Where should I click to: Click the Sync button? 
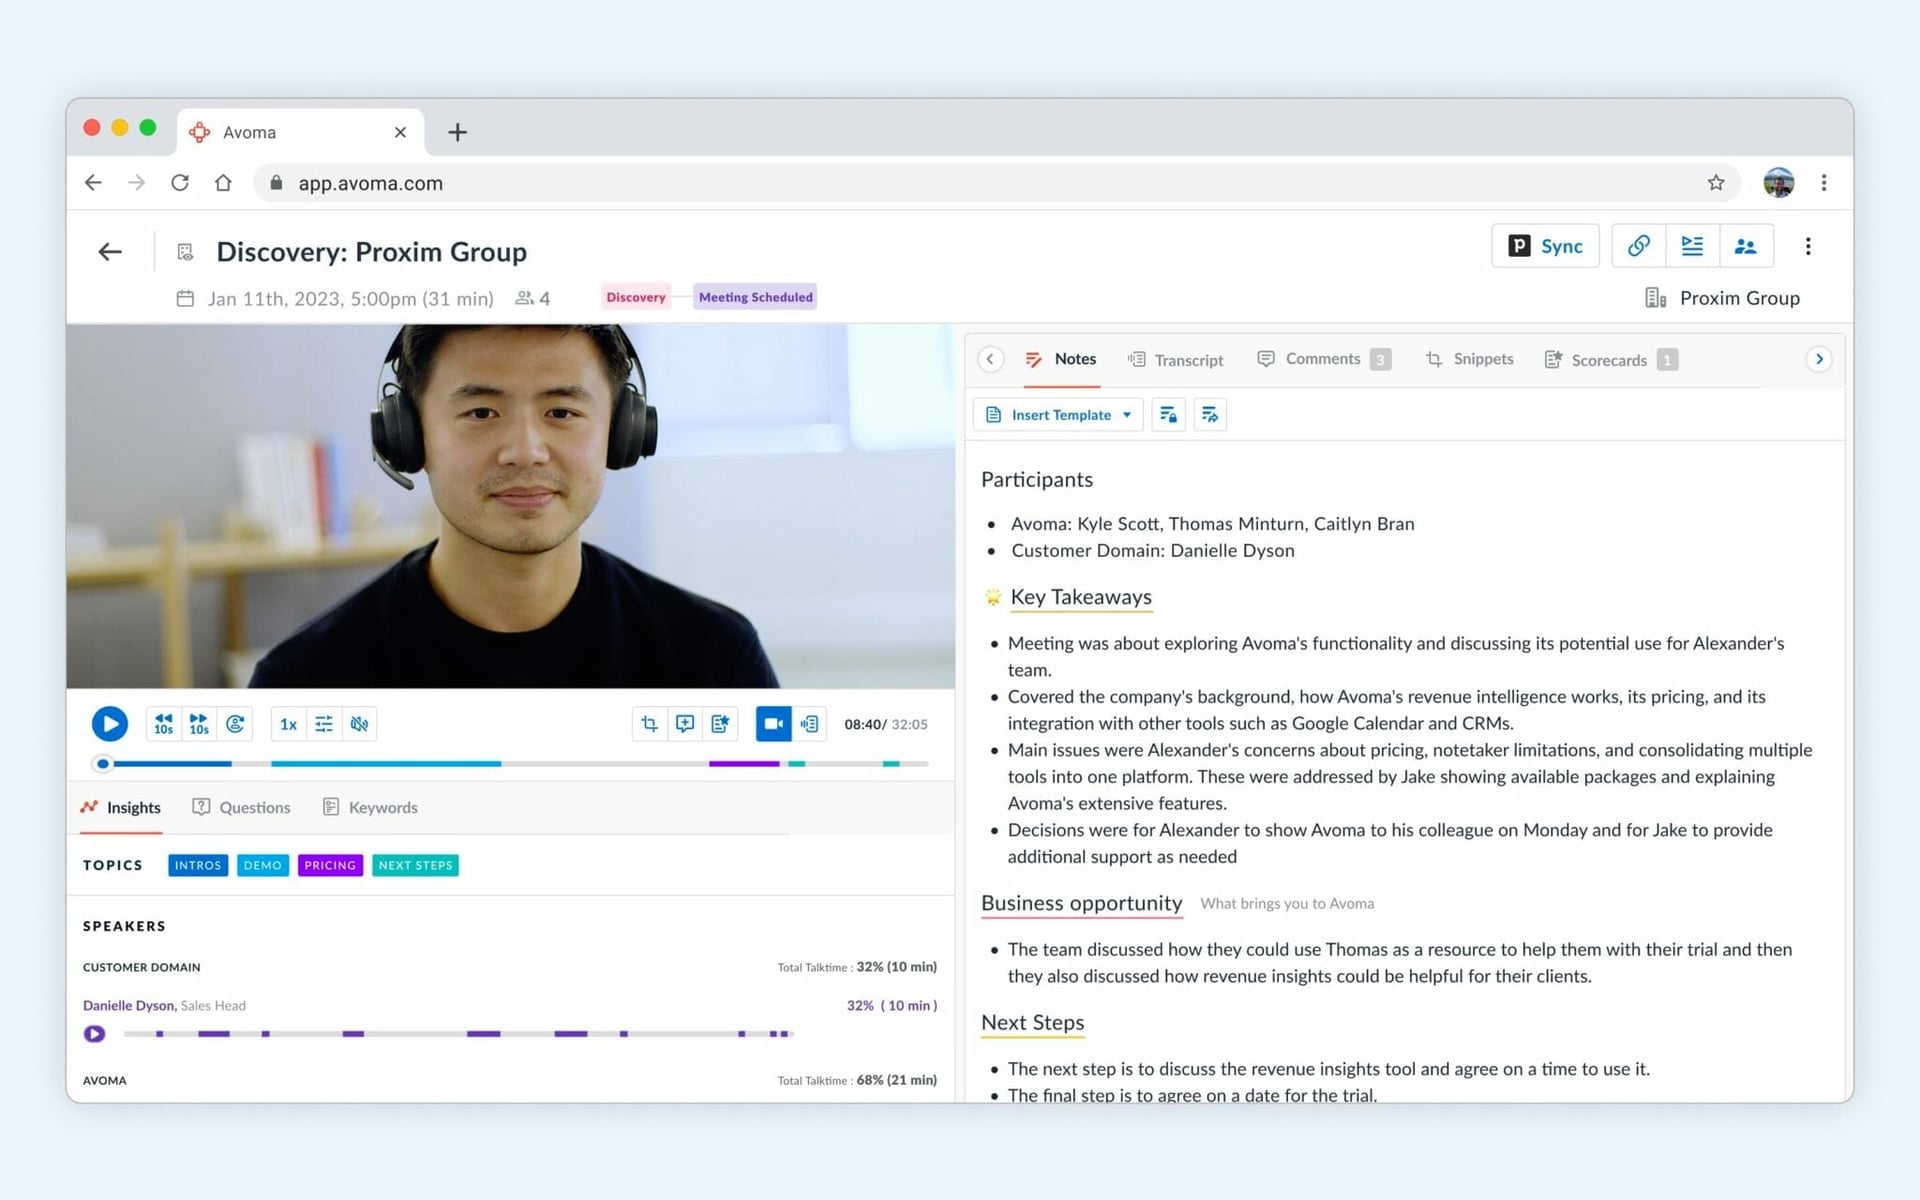[1545, 246]
